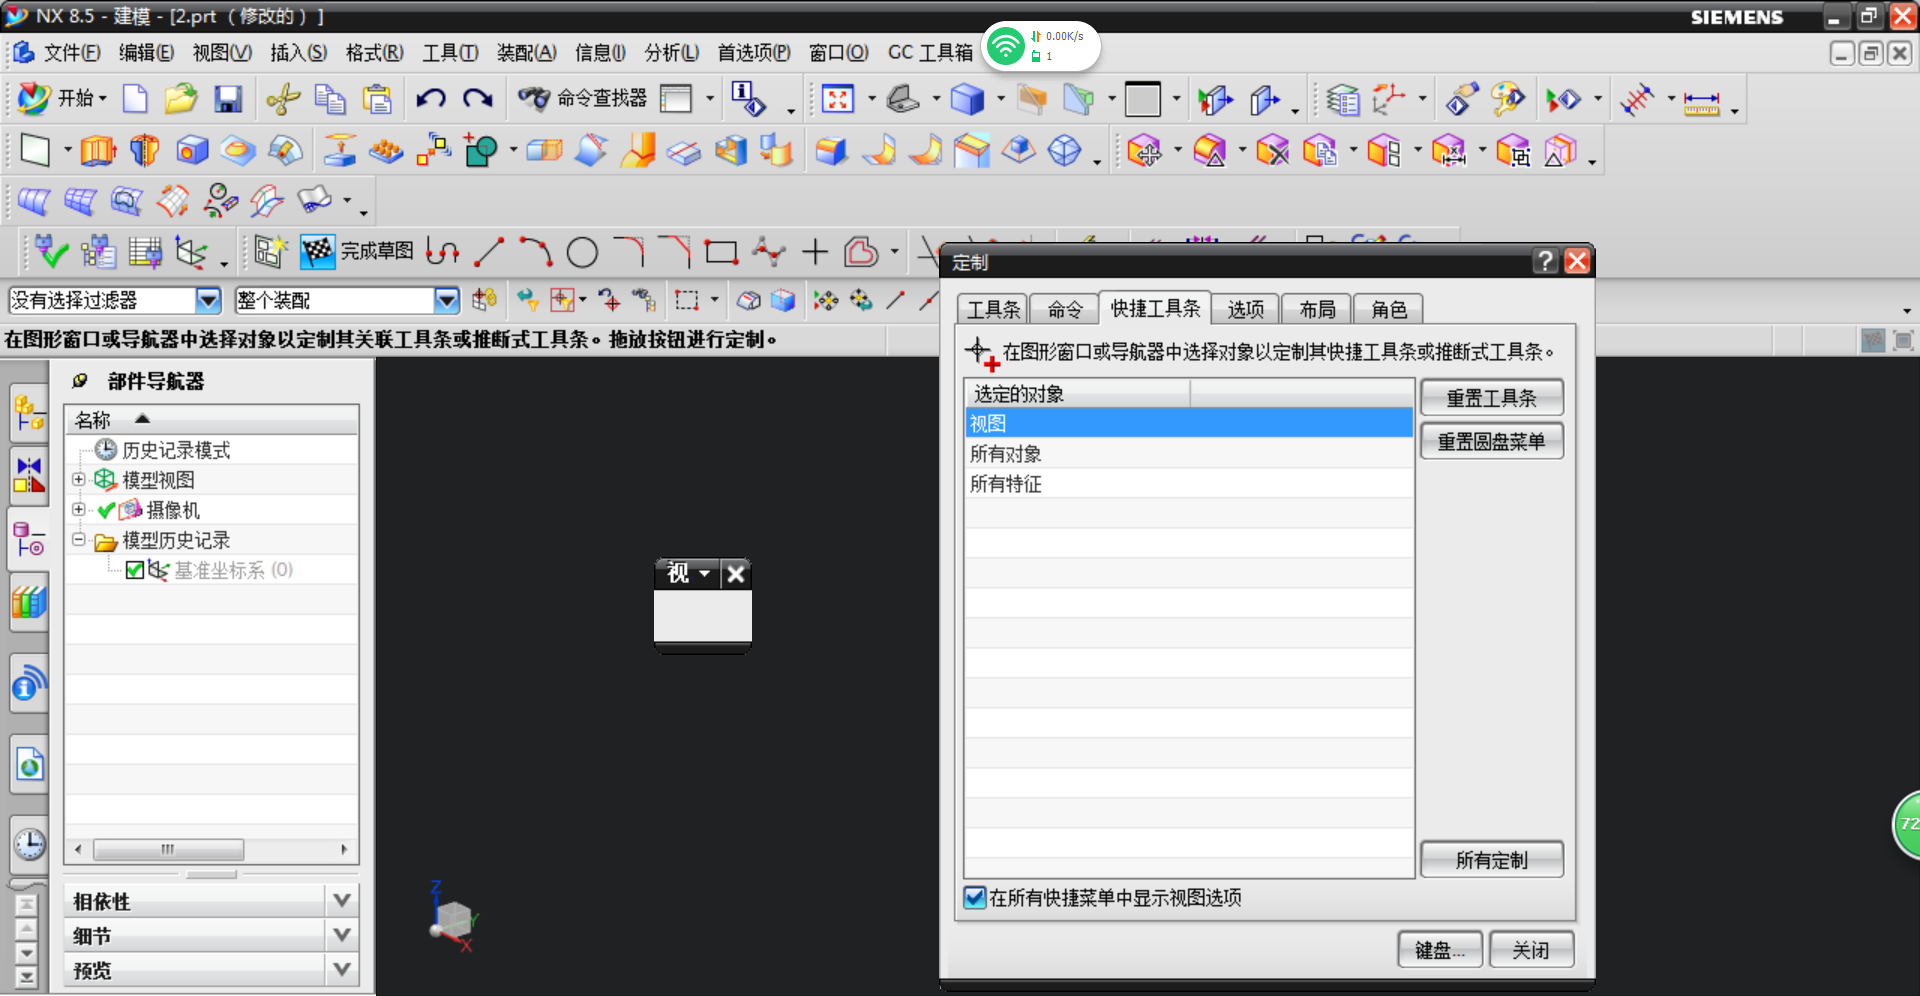Undo the last action

click(x=431, y=98)
